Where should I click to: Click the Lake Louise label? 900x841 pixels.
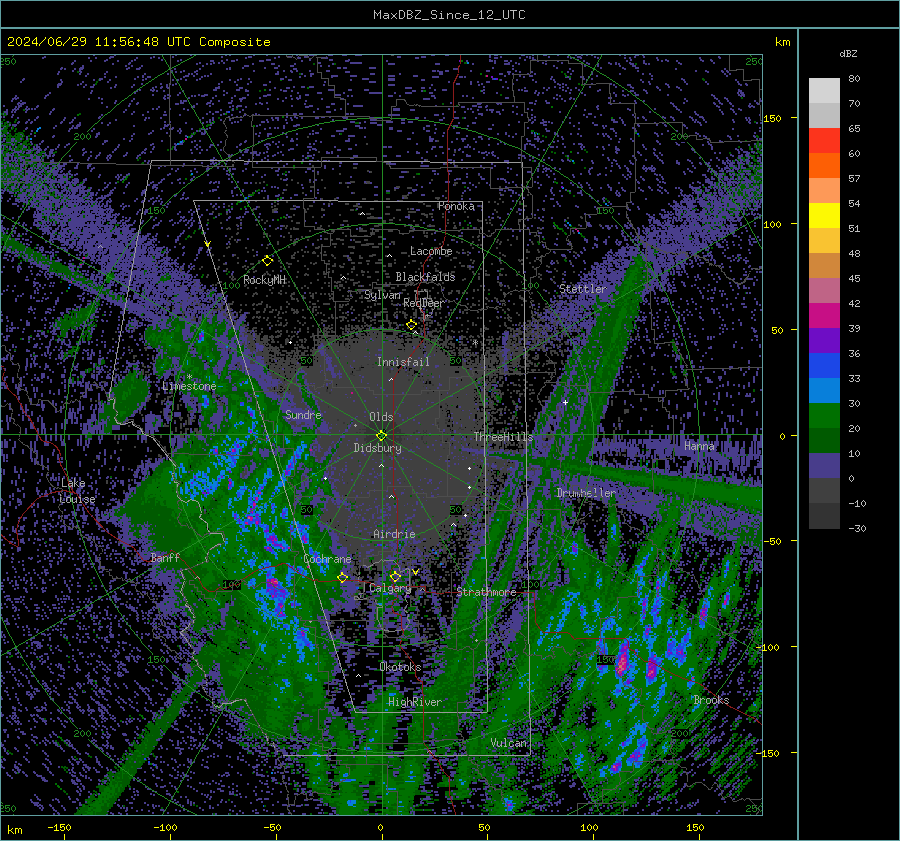coord(77,491)
